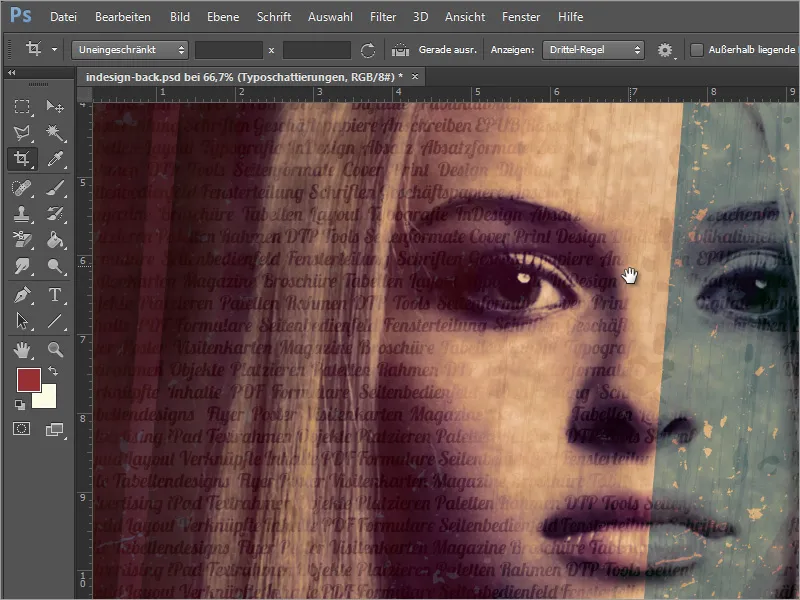Select the Crop tool in toolbox
The image size is (800, 600).
tap(21, 159)
